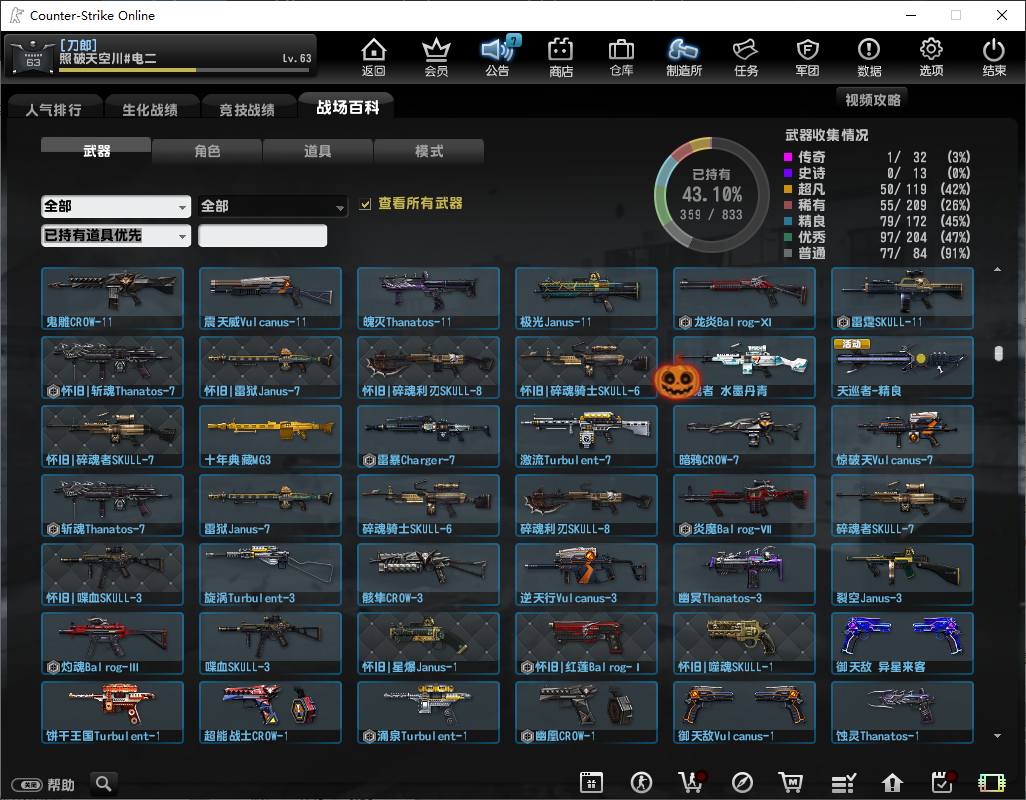Open the 任务 missions icon
This screenshot has height=800, width=1026.
(x=746, y=57)
